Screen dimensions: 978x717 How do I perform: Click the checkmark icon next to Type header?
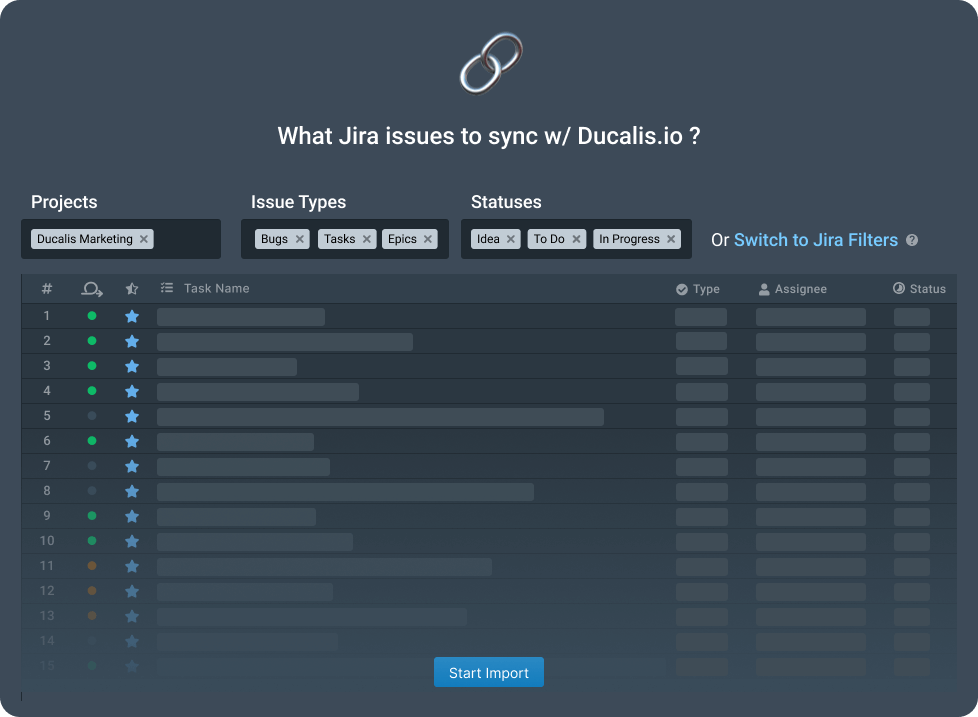682,289
